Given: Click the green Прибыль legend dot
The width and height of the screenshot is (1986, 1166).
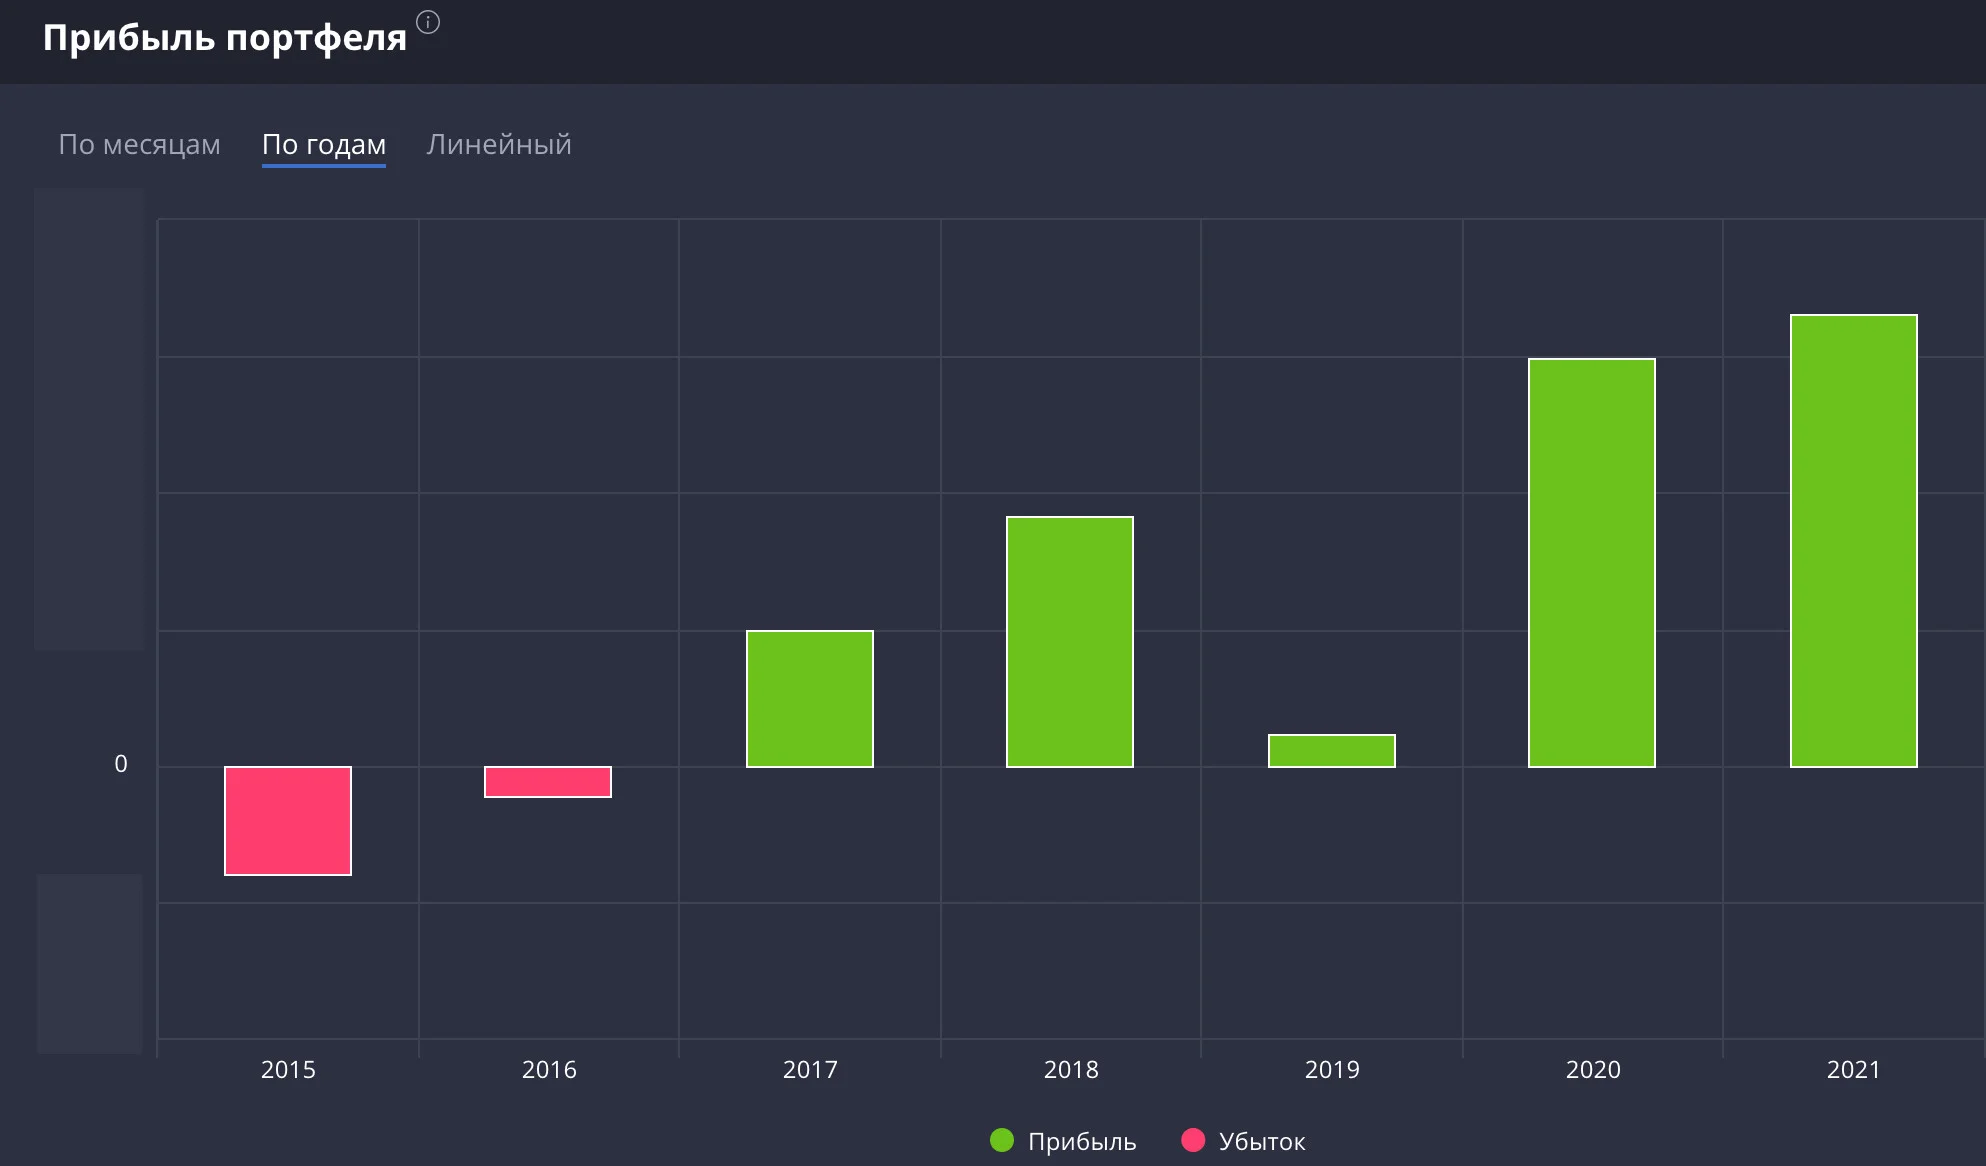Looking at the screenshot, I should [x=1002, y=1140].
